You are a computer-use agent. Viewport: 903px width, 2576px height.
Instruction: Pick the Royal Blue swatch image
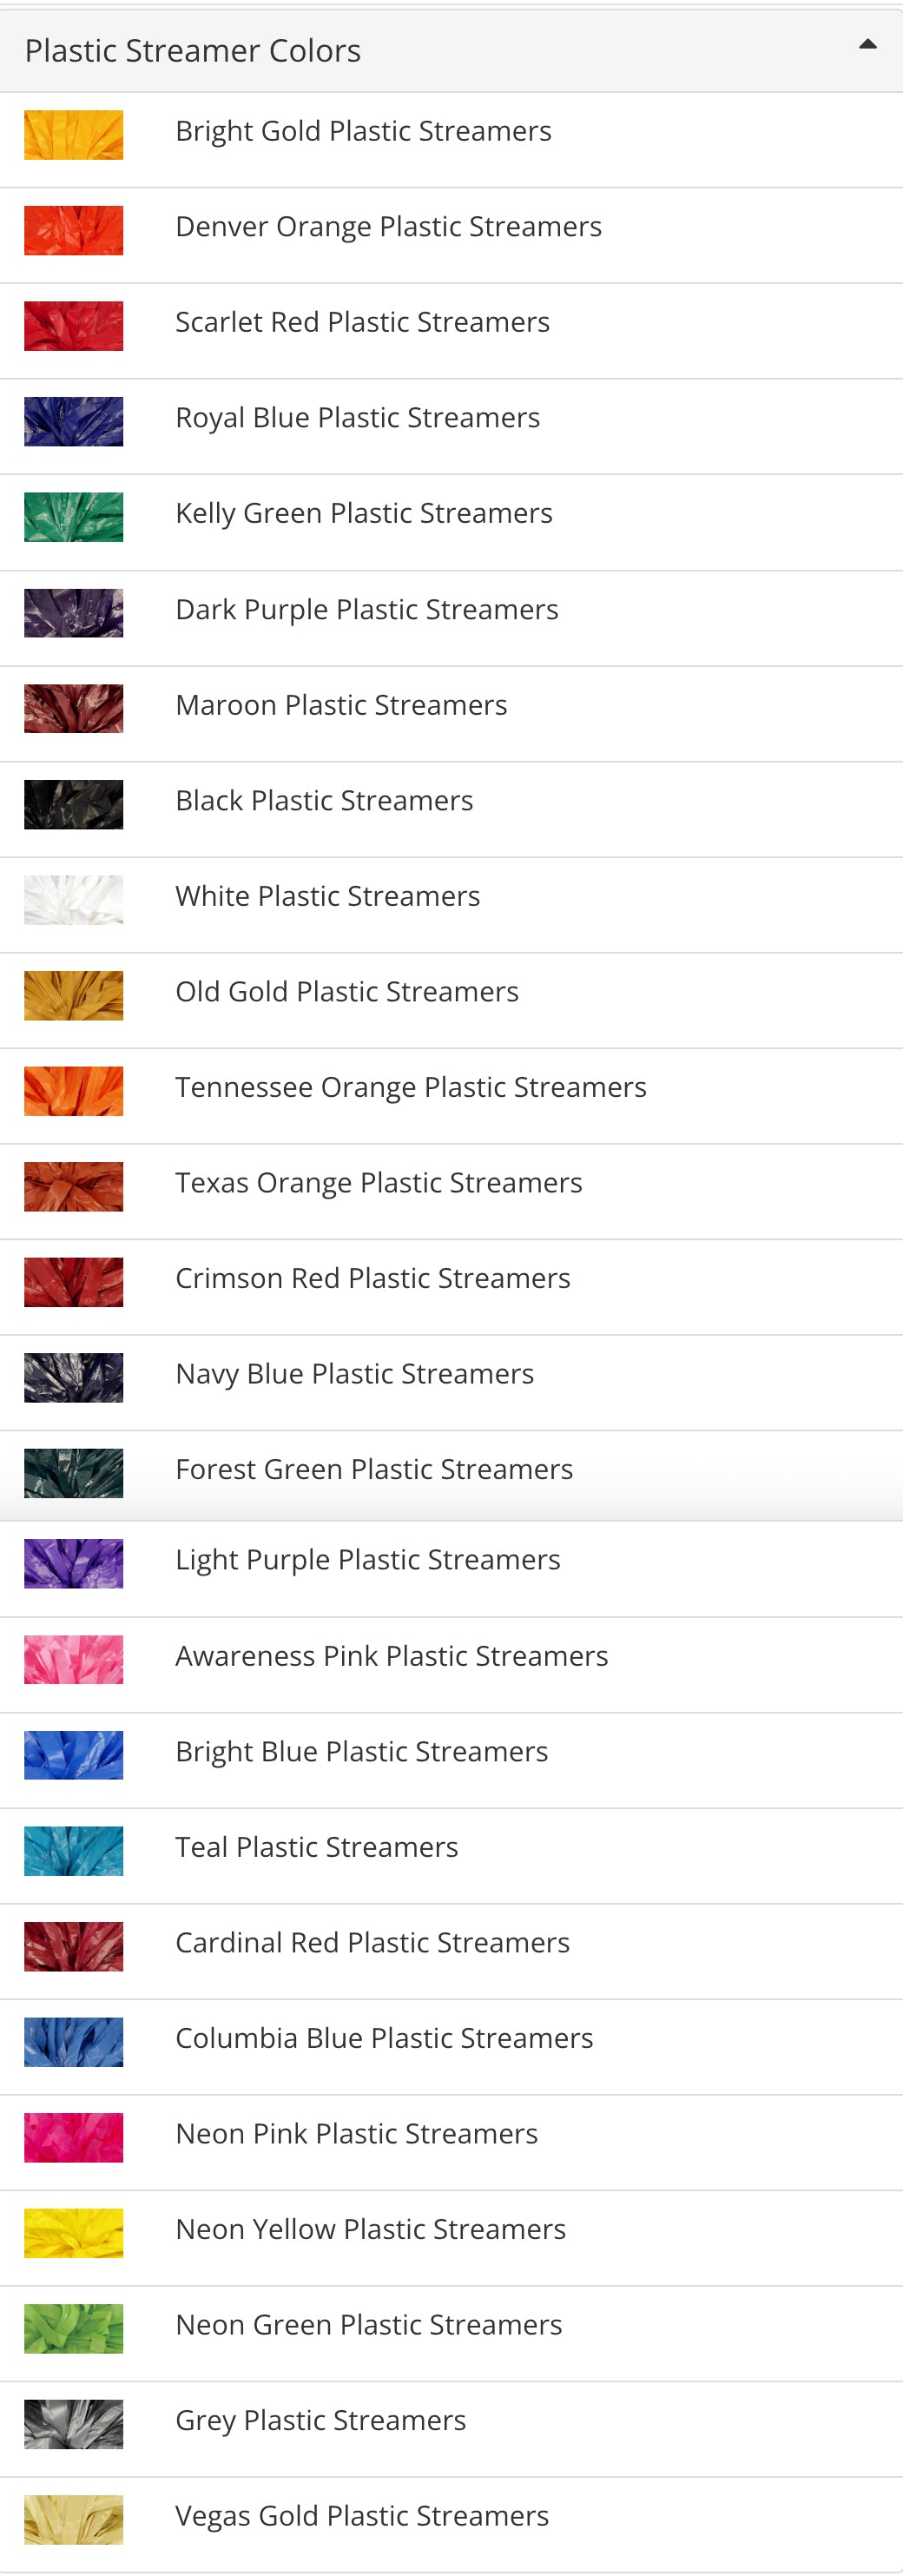(x=74, y=422)
